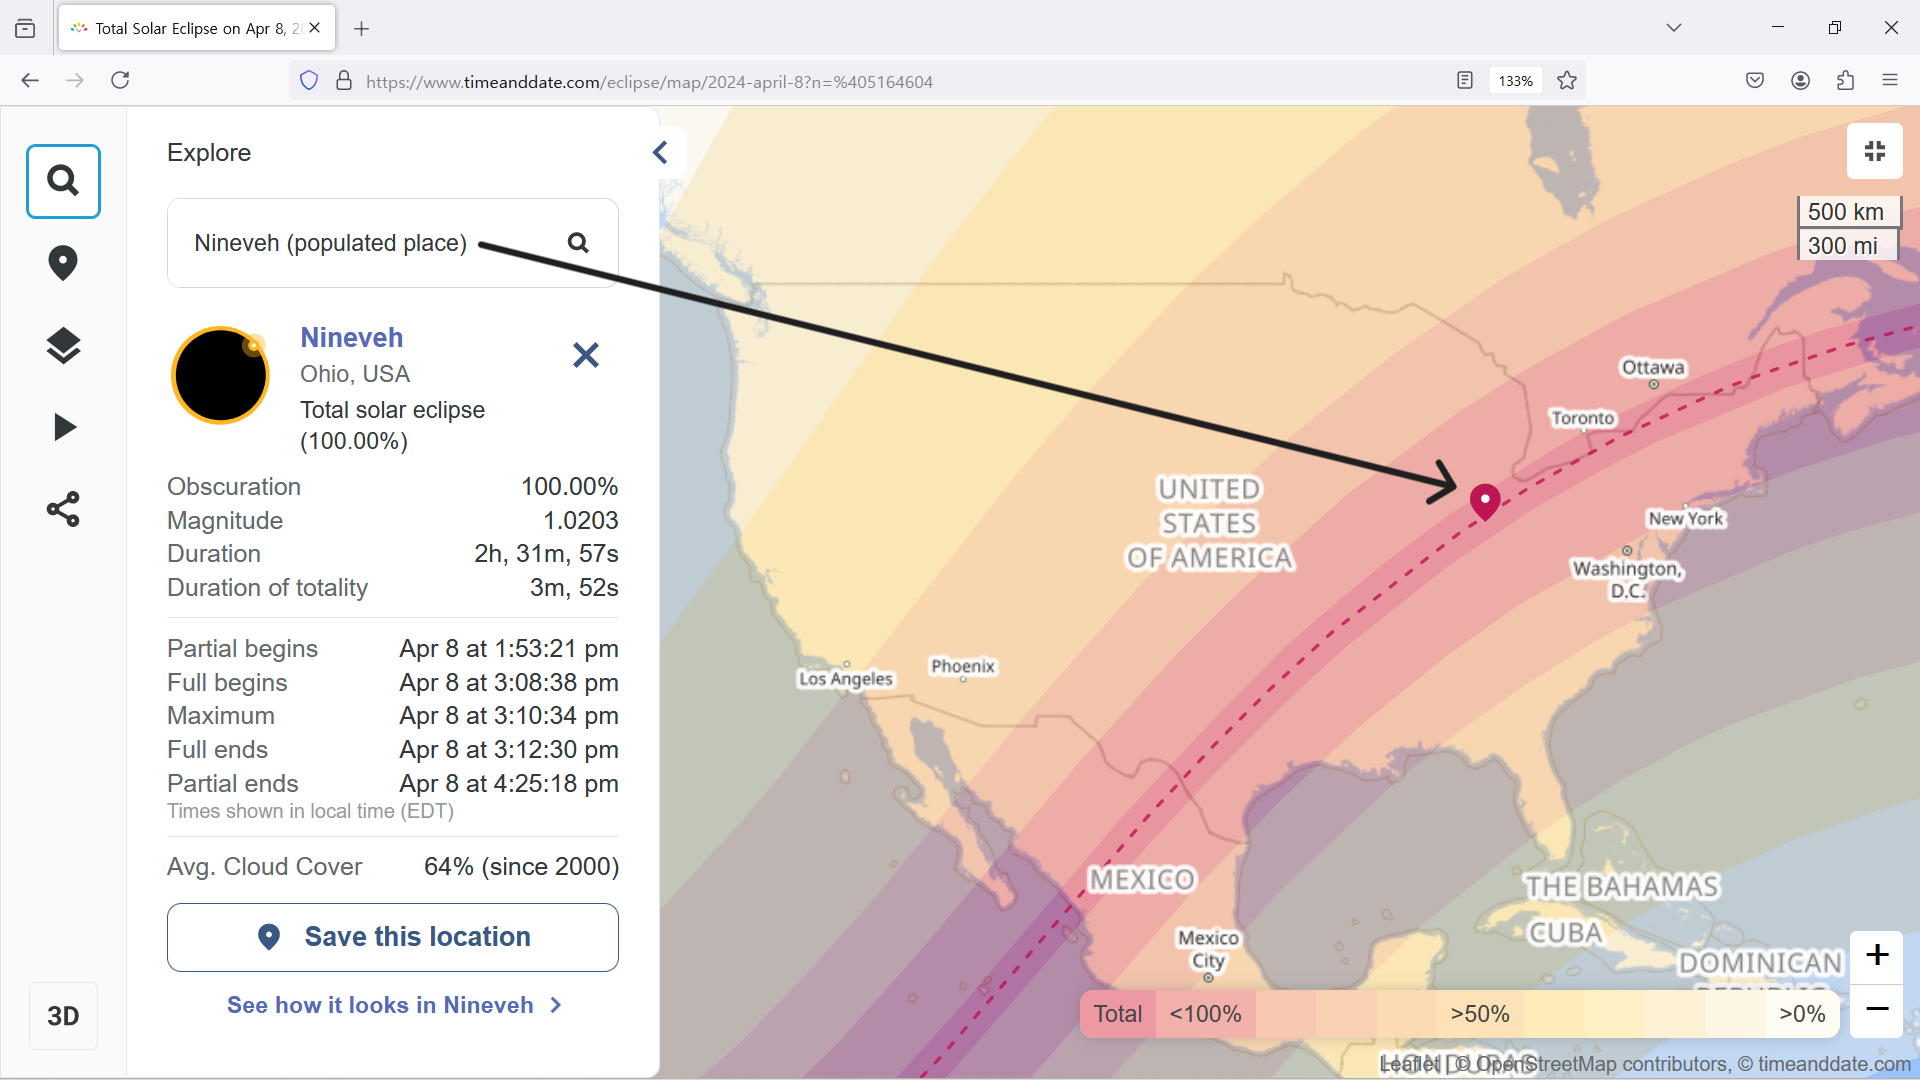Click the magnifier search button in search box
1920x1080 pixels.
coord(578,243)
